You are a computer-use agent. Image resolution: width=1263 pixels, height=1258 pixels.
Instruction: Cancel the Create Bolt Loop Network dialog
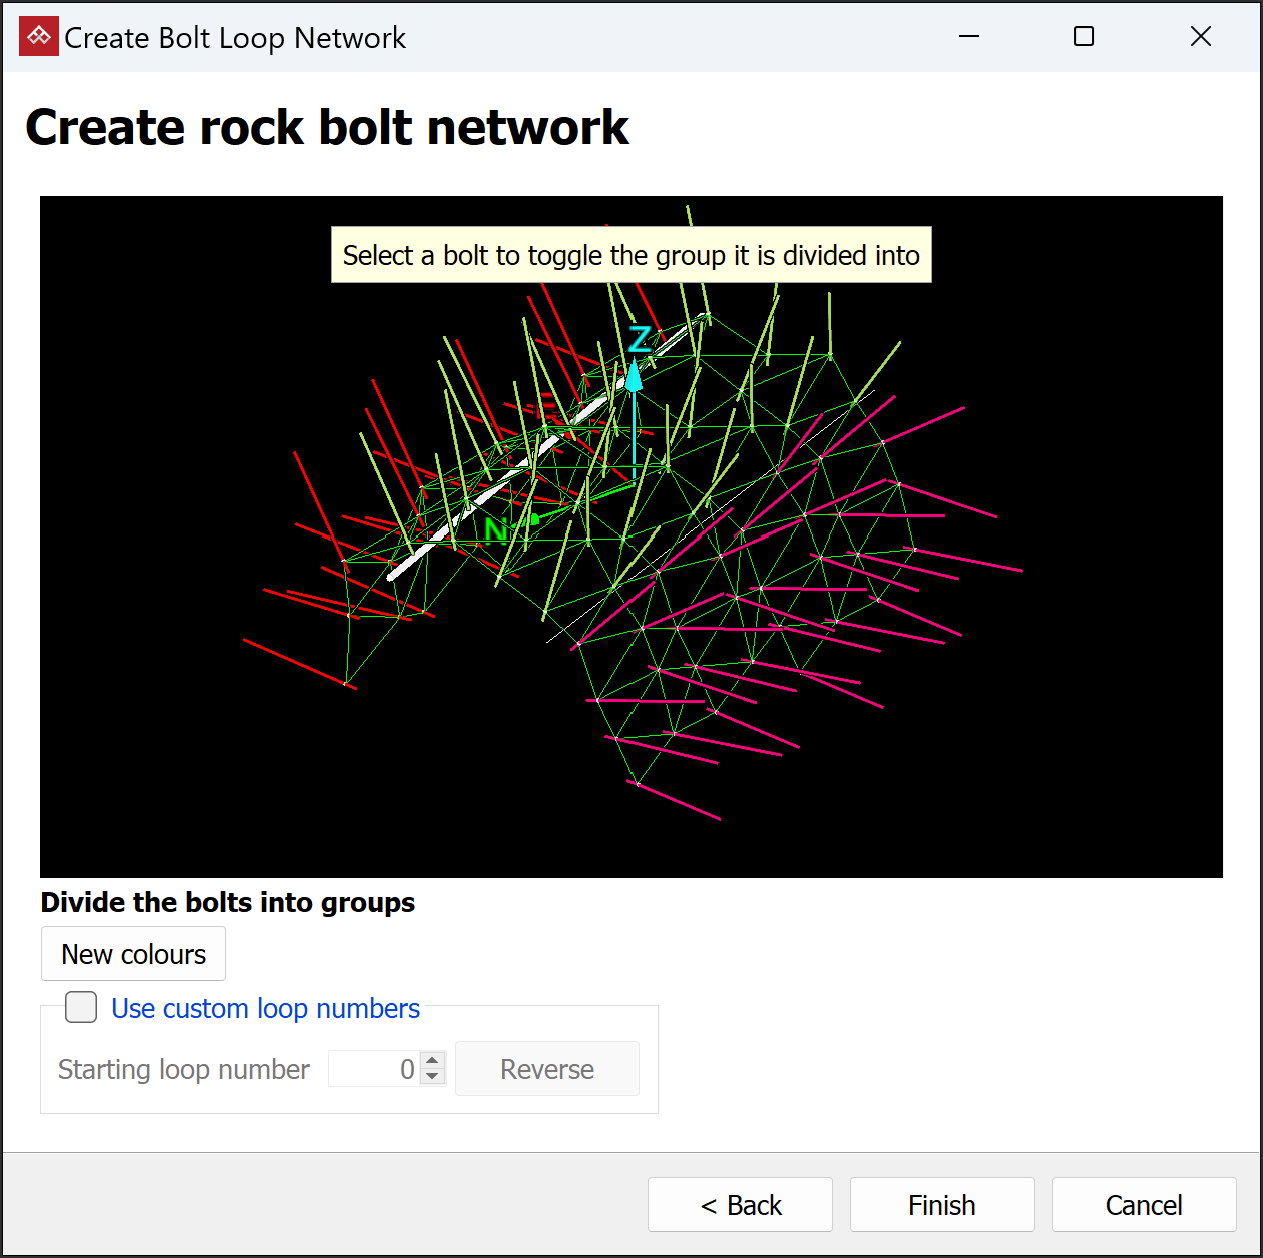(x=1144, y=1205)
